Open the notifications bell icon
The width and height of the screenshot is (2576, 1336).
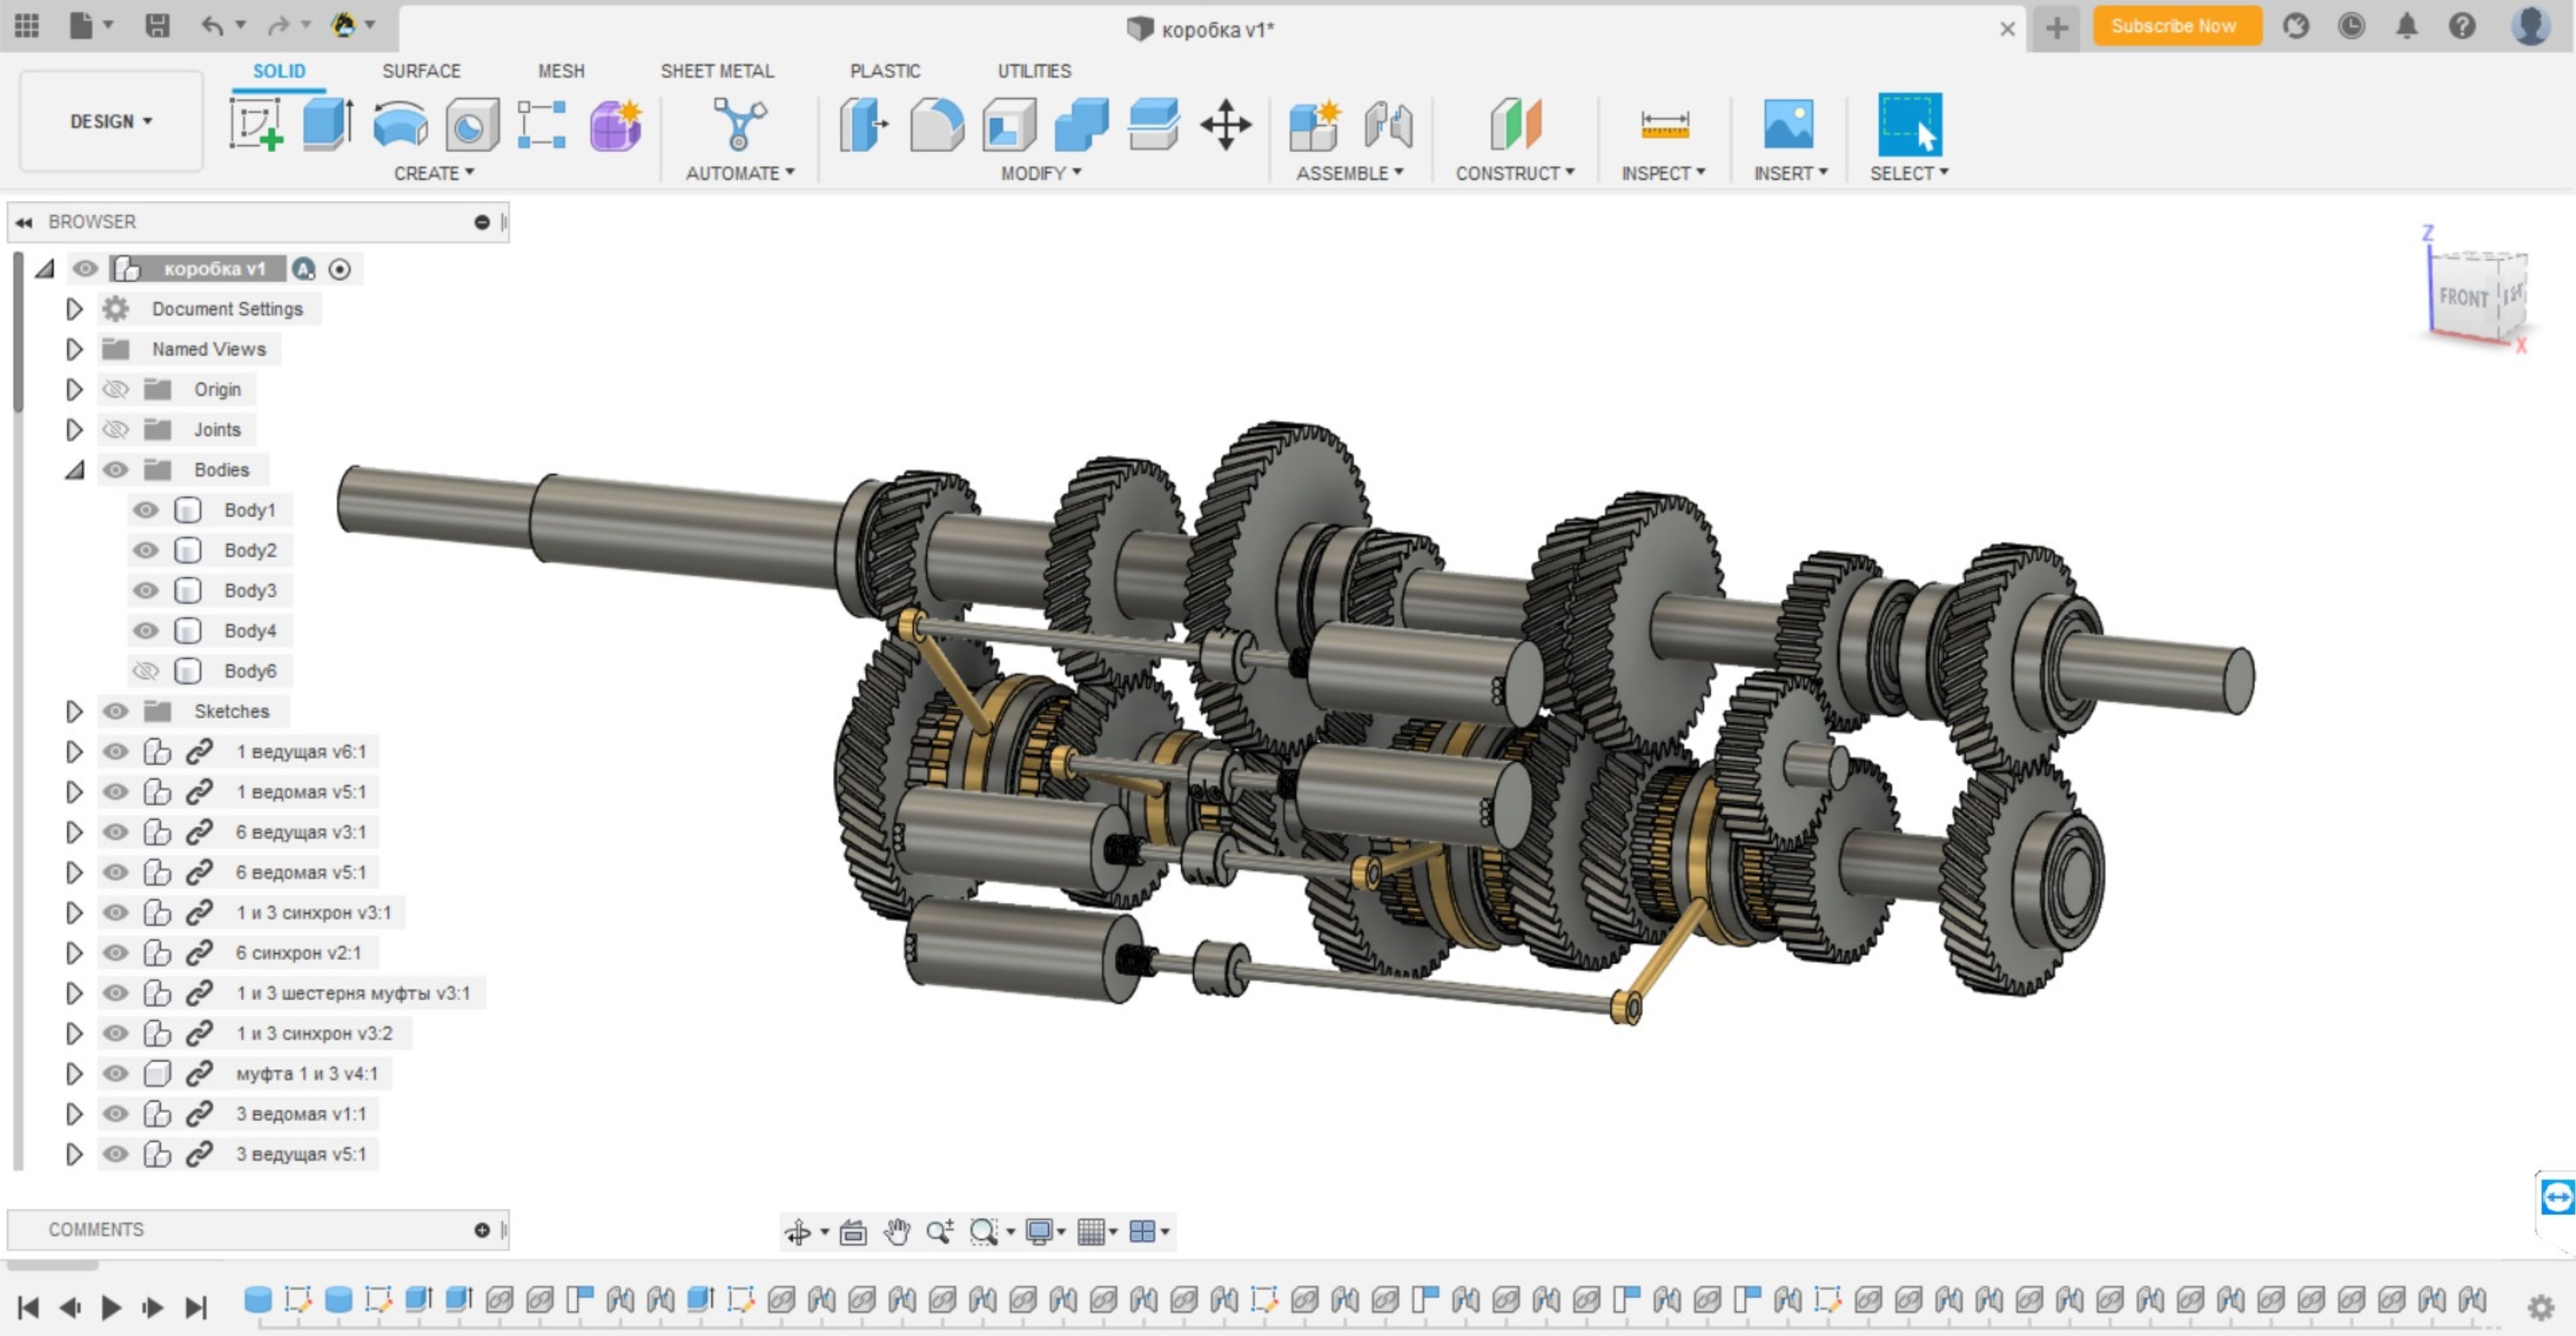[x=2407, y=26]
